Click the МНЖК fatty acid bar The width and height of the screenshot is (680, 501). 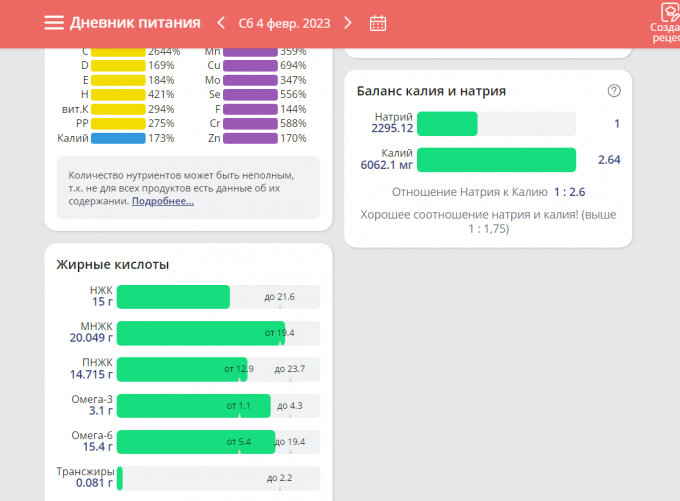pos(217,332)
